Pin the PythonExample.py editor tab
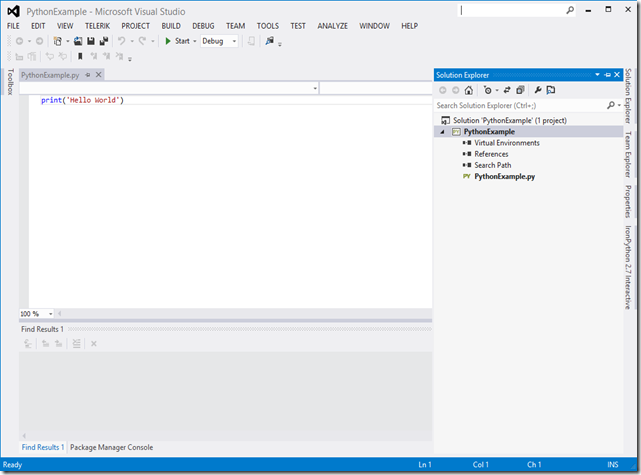The width and height of the screenshot is (641, 475). [x=87, y=75]
